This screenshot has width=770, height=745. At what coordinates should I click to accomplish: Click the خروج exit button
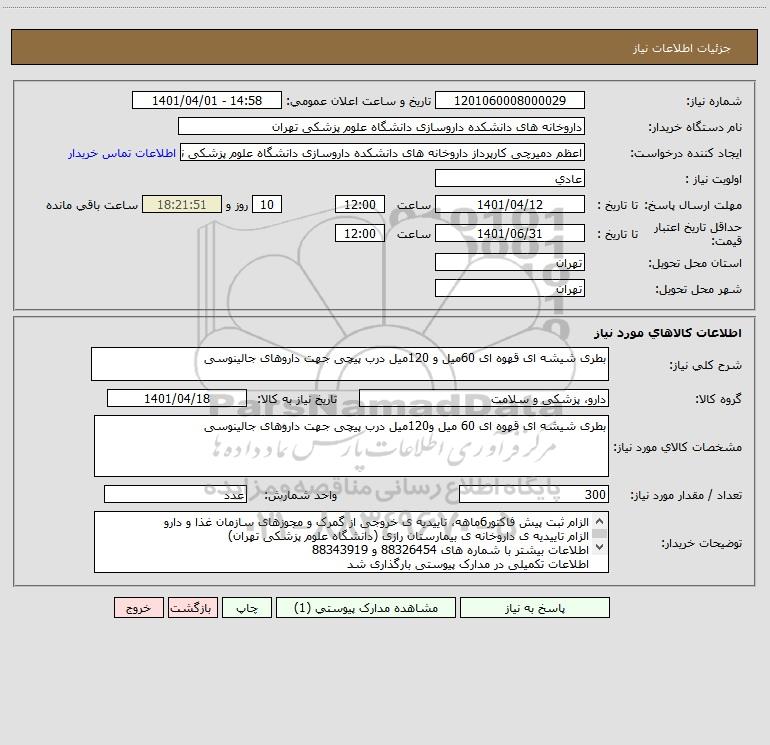click(138, 608)
